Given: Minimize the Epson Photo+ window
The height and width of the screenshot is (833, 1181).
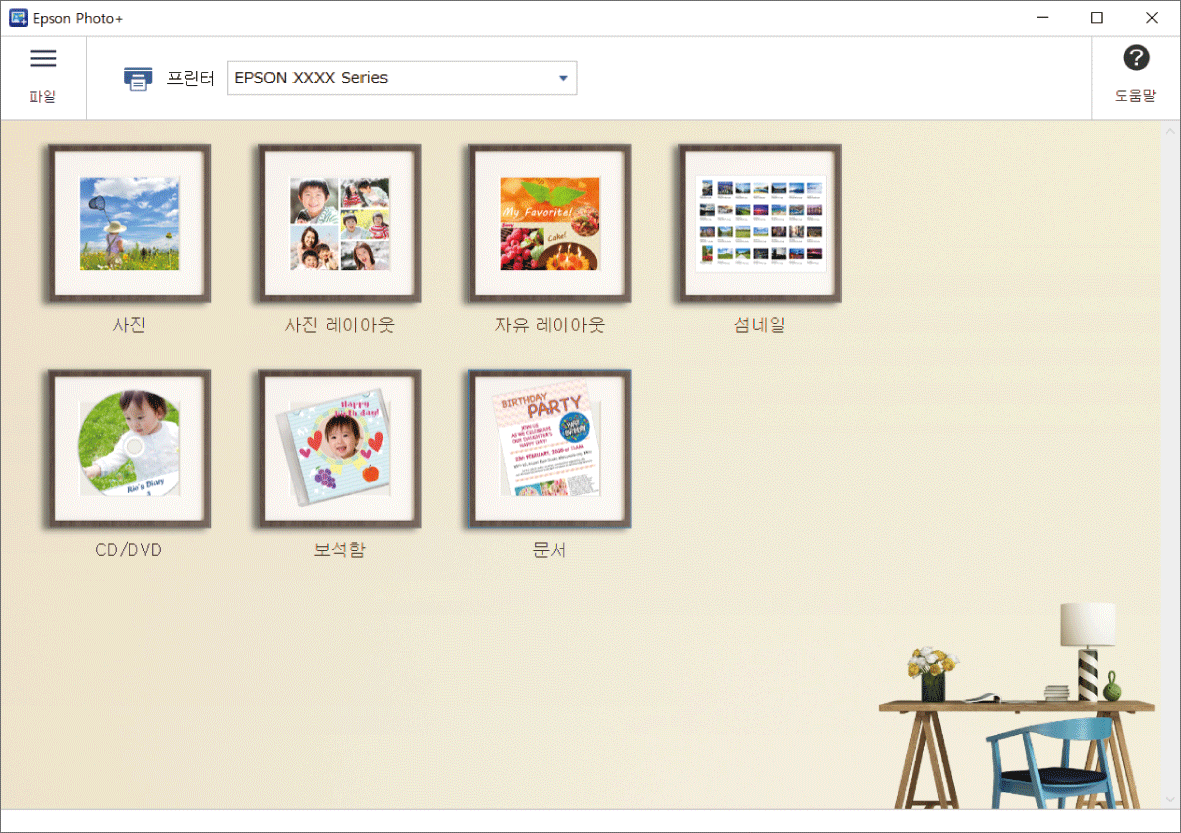Looking at the screenshot, I should click(x=1043, y=18).
